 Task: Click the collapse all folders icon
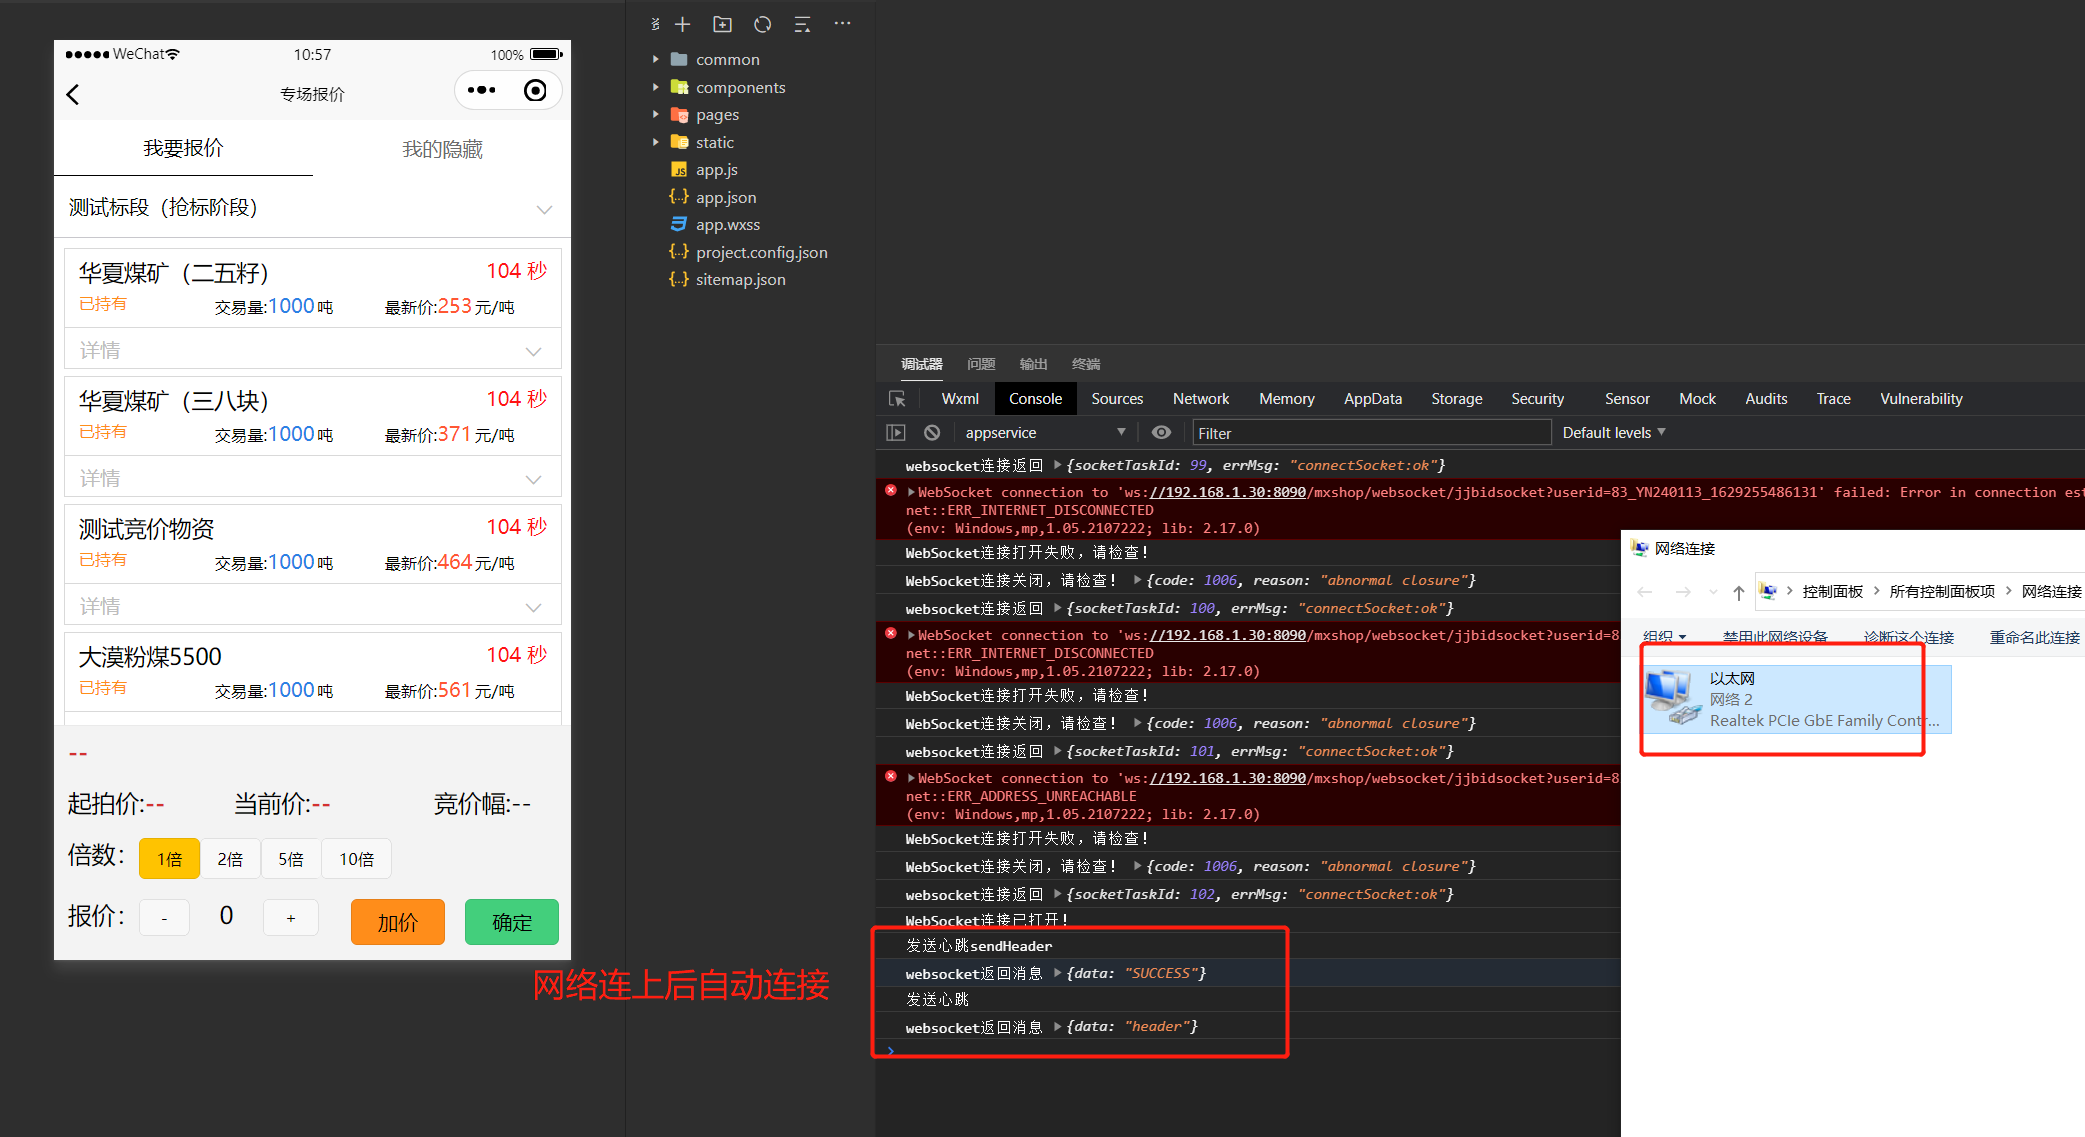[x=802, y=24]
